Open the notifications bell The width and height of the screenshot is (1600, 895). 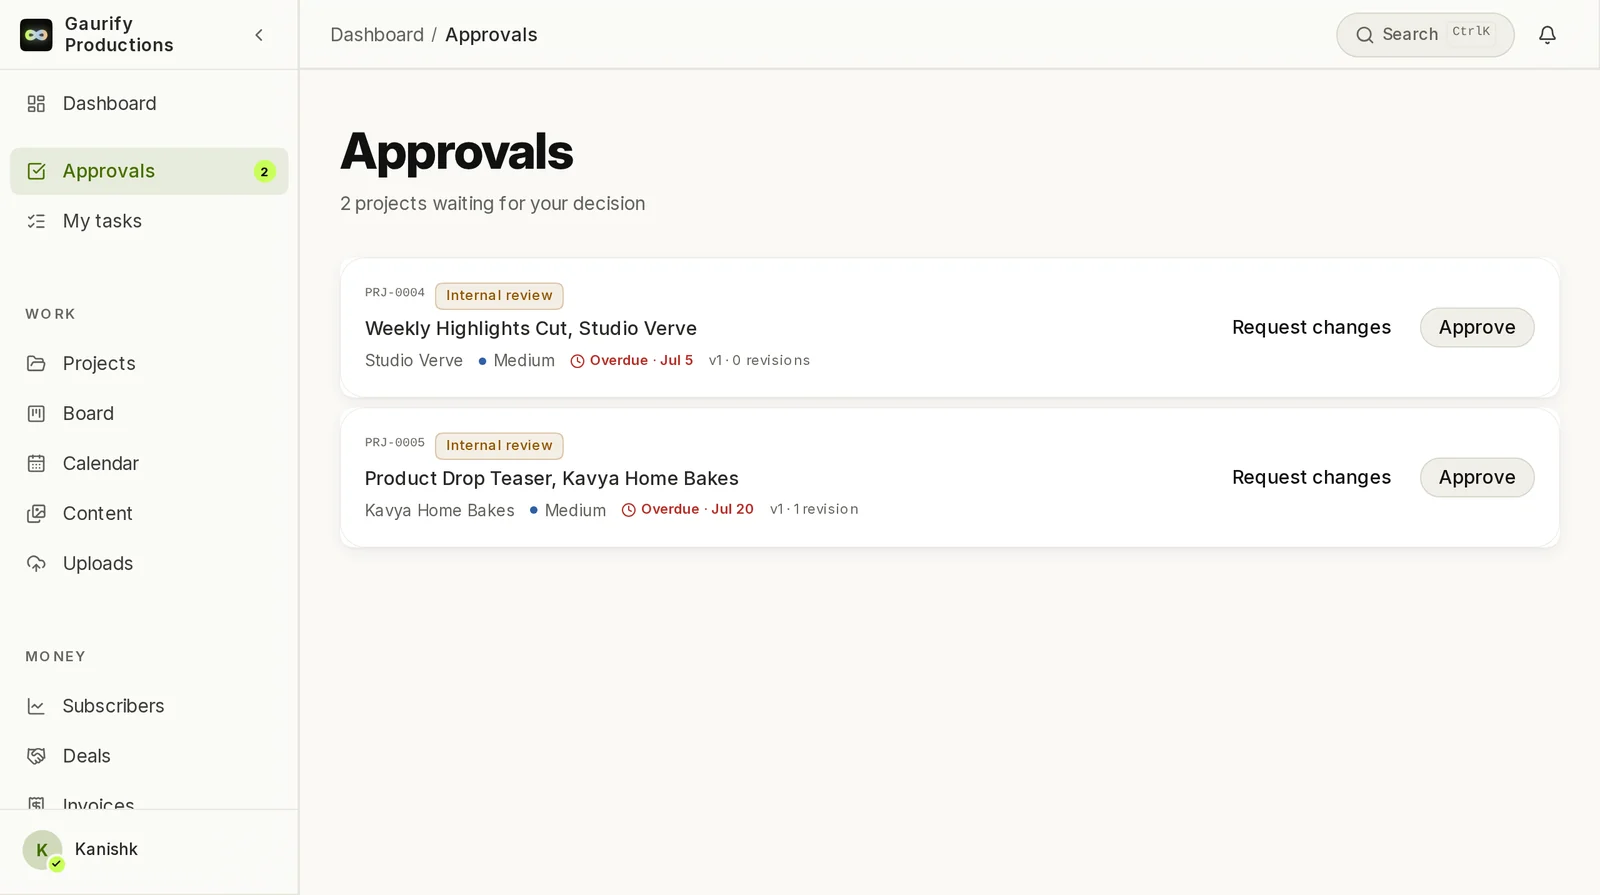[x=1547, y=35]
